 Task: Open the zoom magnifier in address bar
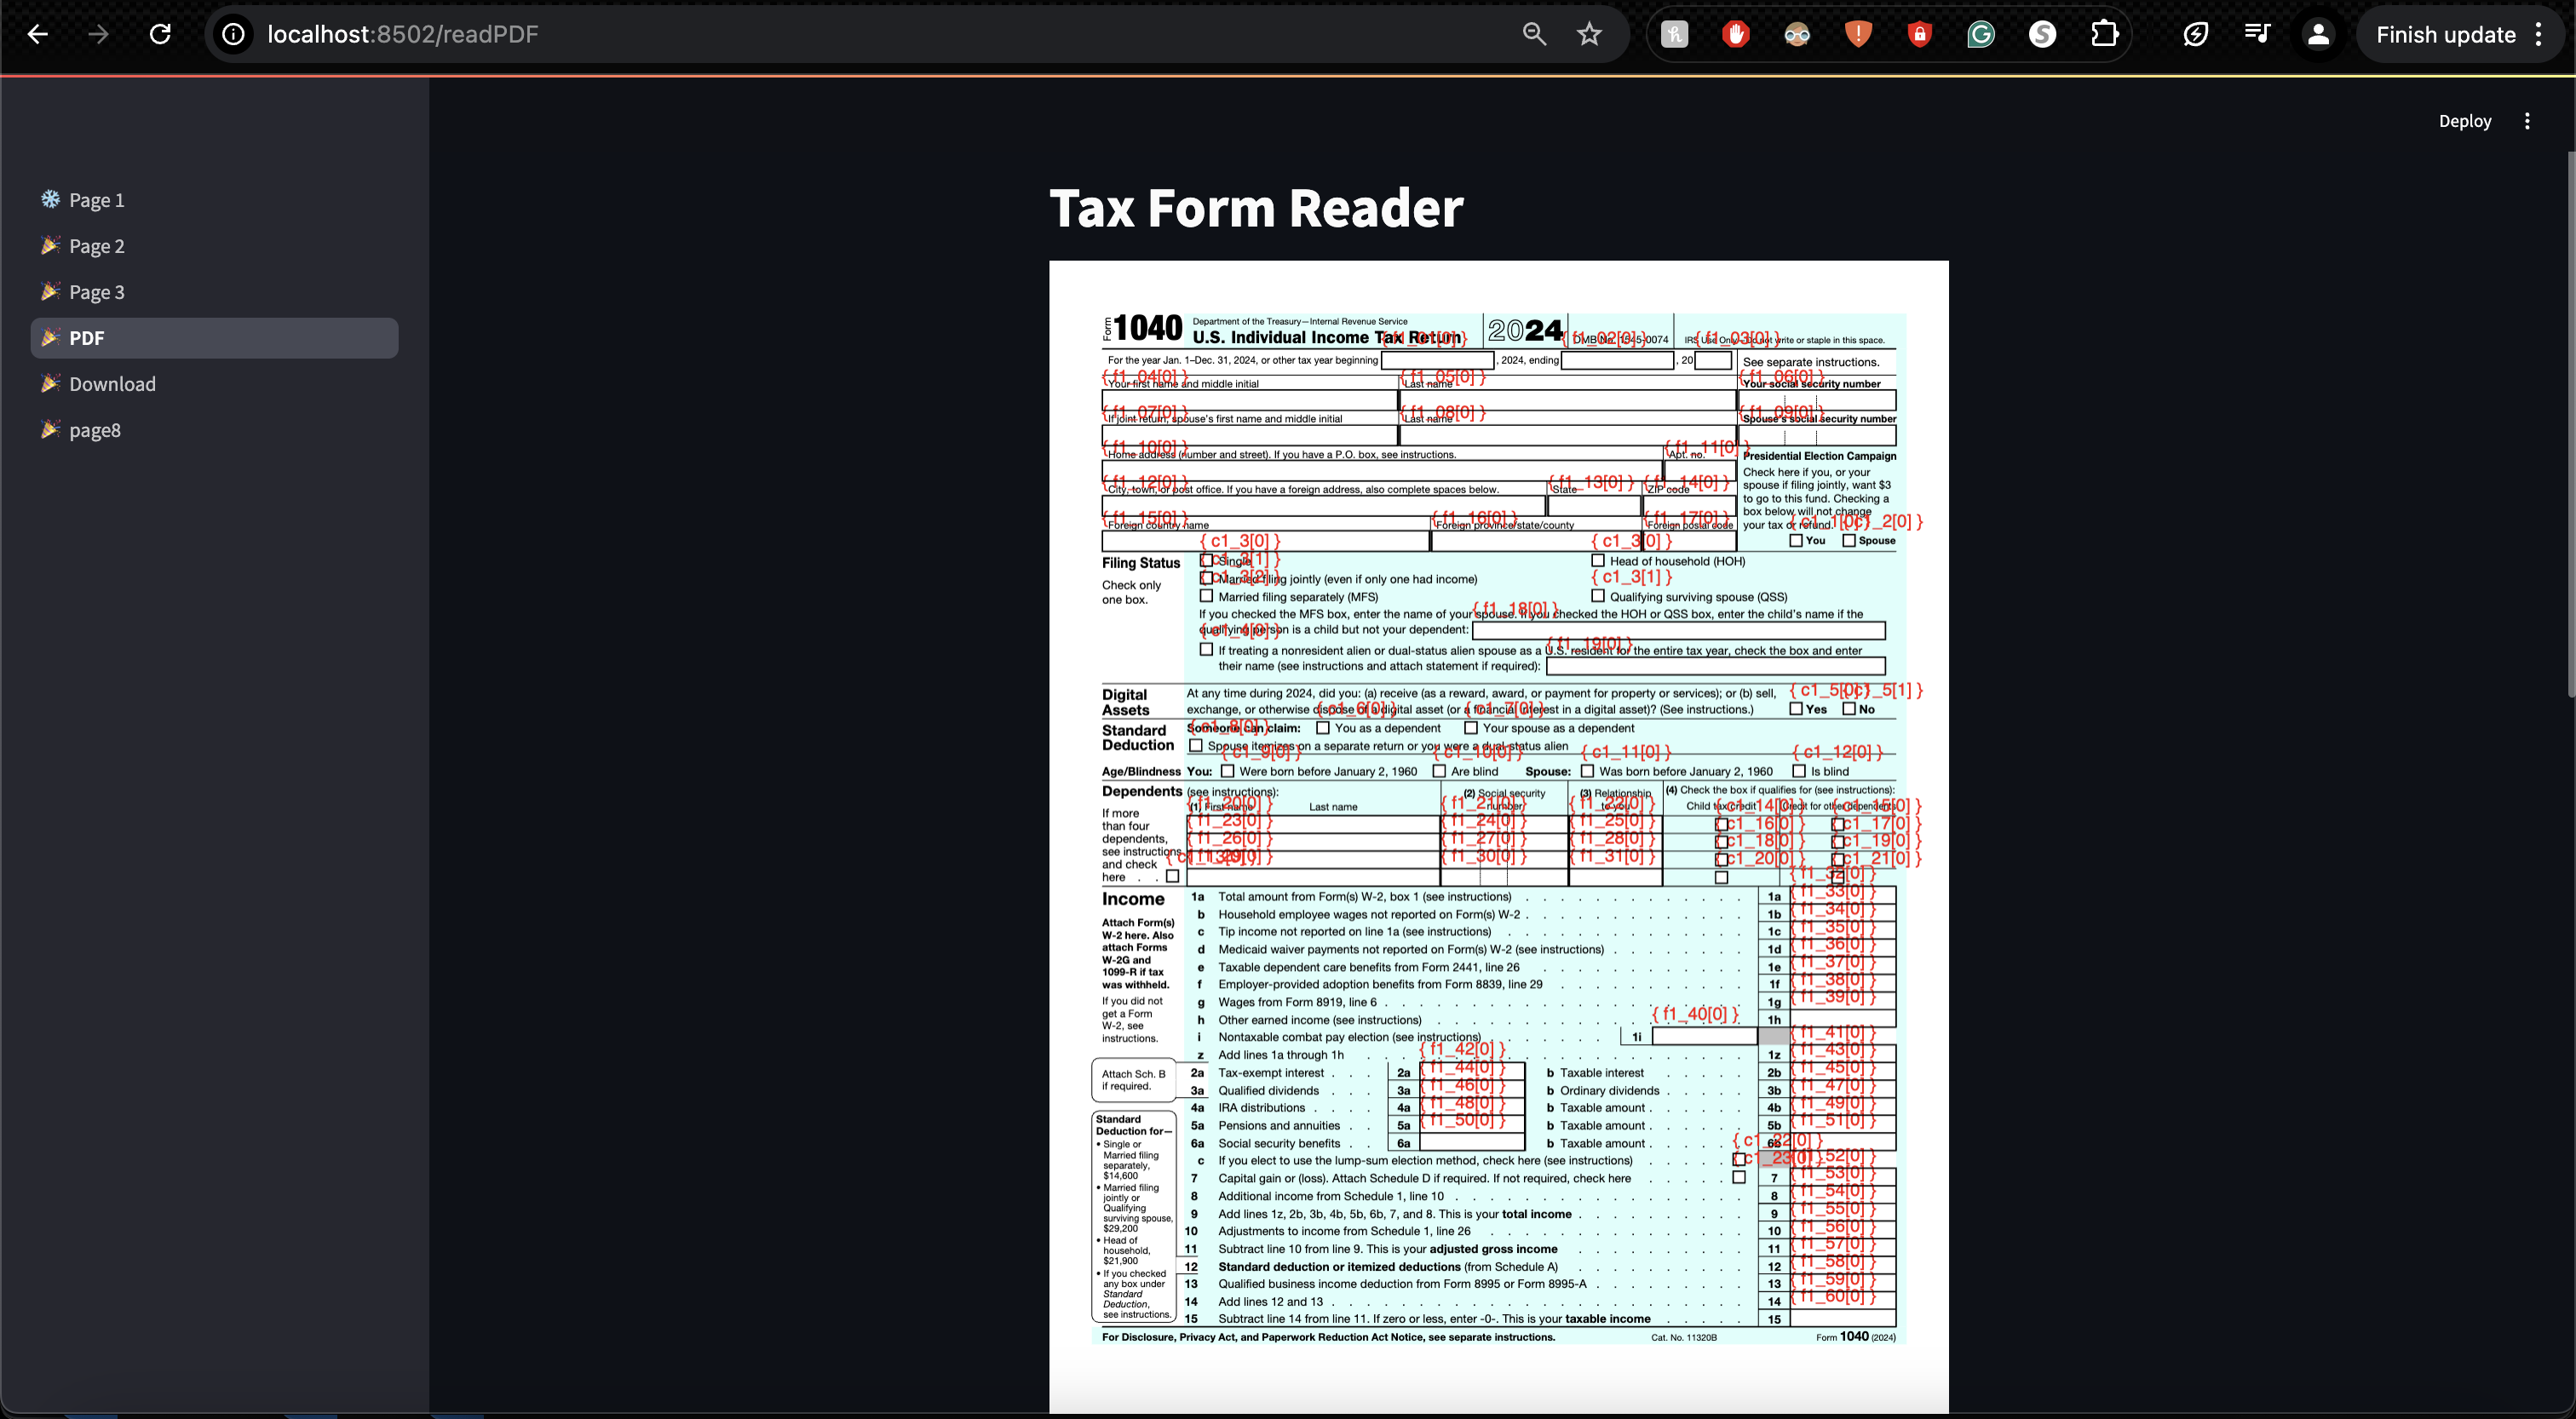tap(1534, 34)
